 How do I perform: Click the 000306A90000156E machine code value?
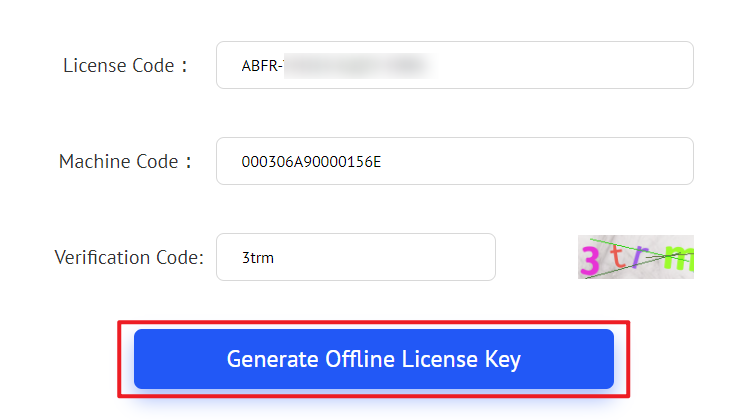(x=312, y=162)
